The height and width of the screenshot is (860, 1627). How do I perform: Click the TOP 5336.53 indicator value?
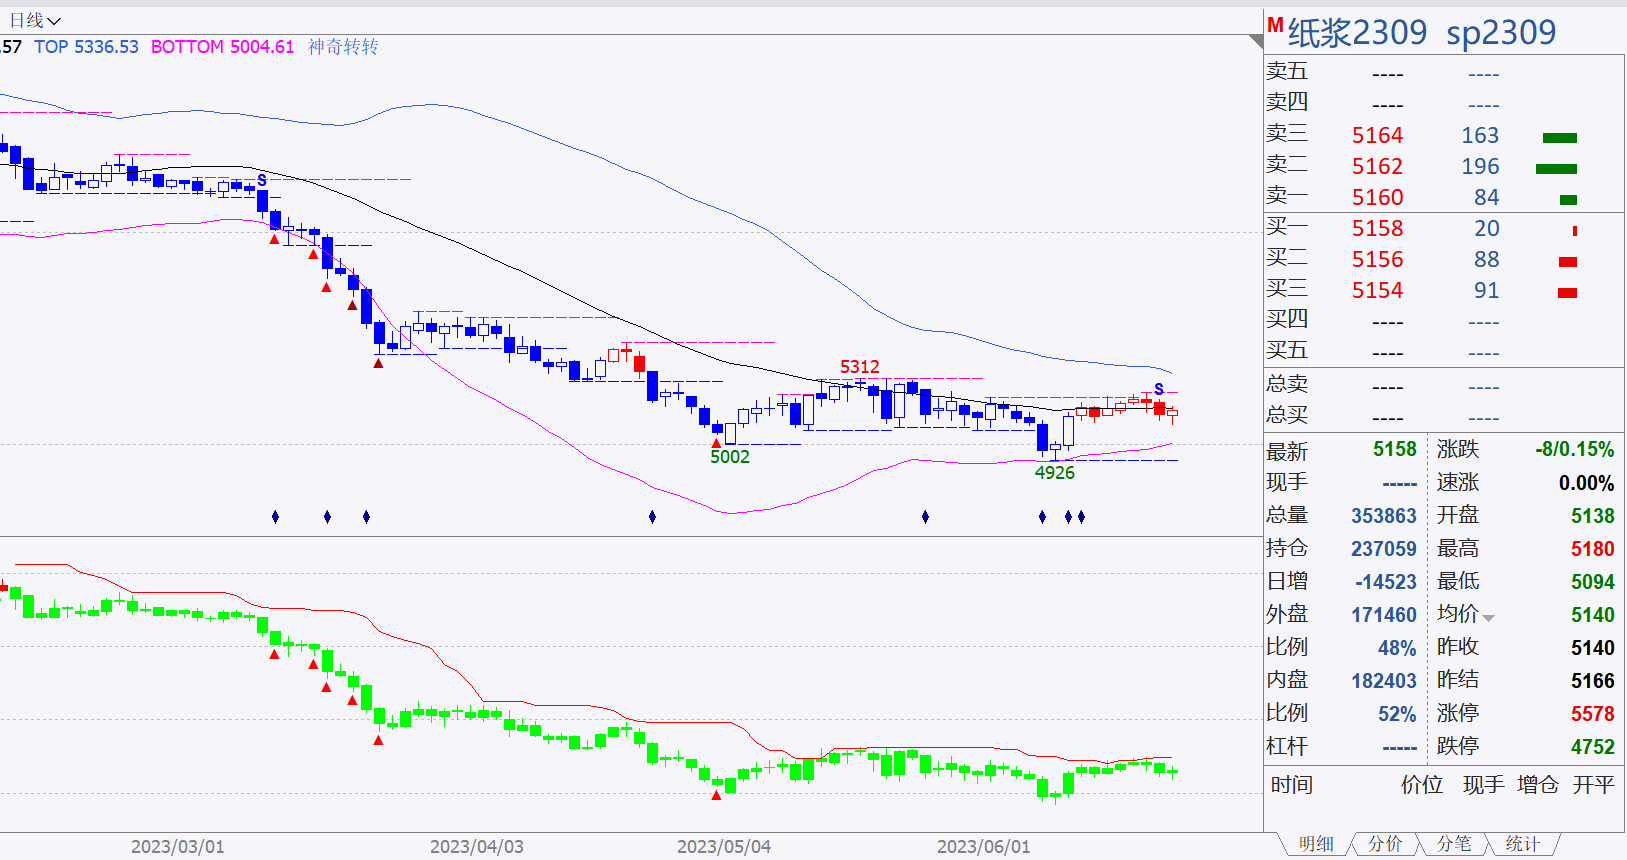[x=86, y=47]
